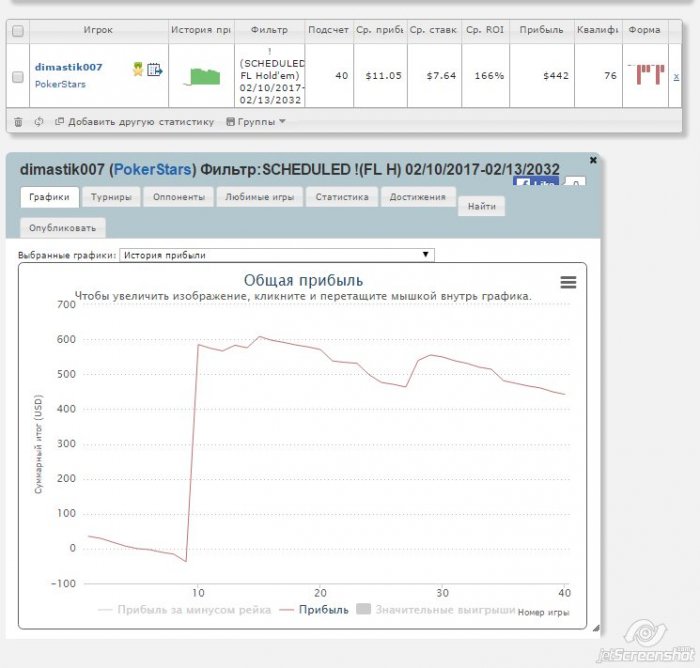
Task: Click the $442 profit value
Action: click(556, 76)
